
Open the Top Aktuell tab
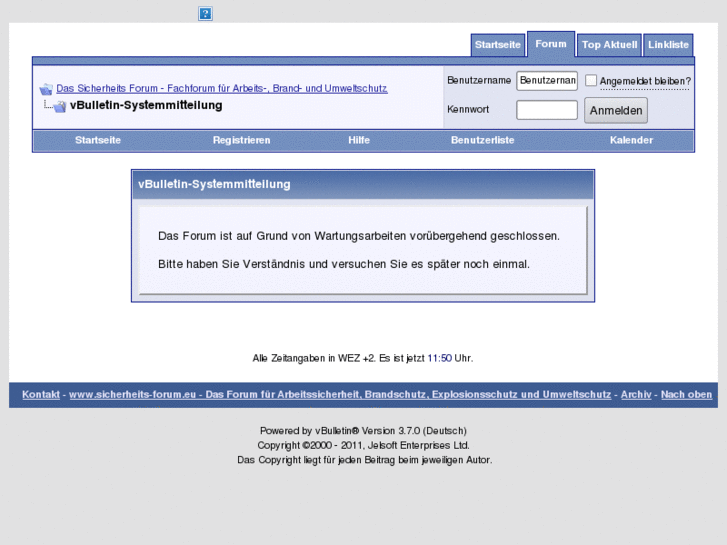click(x=609, y=45)
